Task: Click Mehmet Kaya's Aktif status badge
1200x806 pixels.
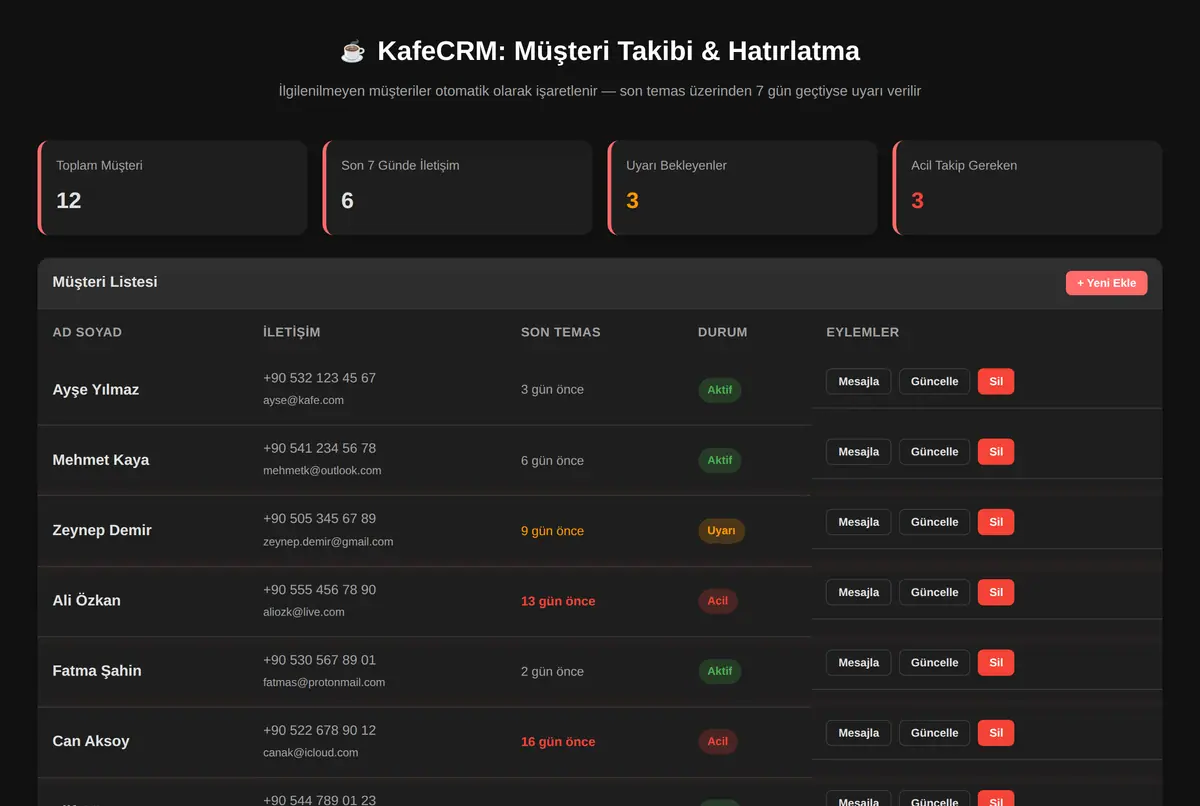Action: coord(720,460)
